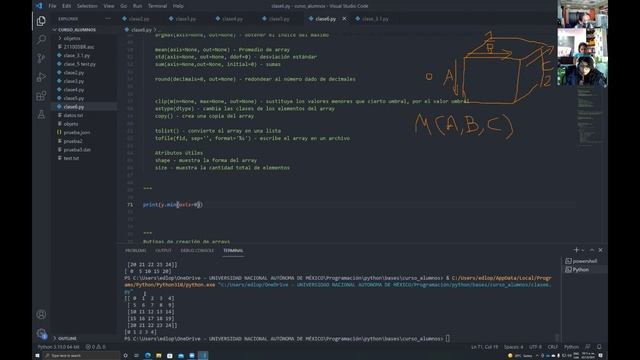Open the View menu
Image resolution: width=640 pixels, height=360 pixels.
click(x=109, y=6)
